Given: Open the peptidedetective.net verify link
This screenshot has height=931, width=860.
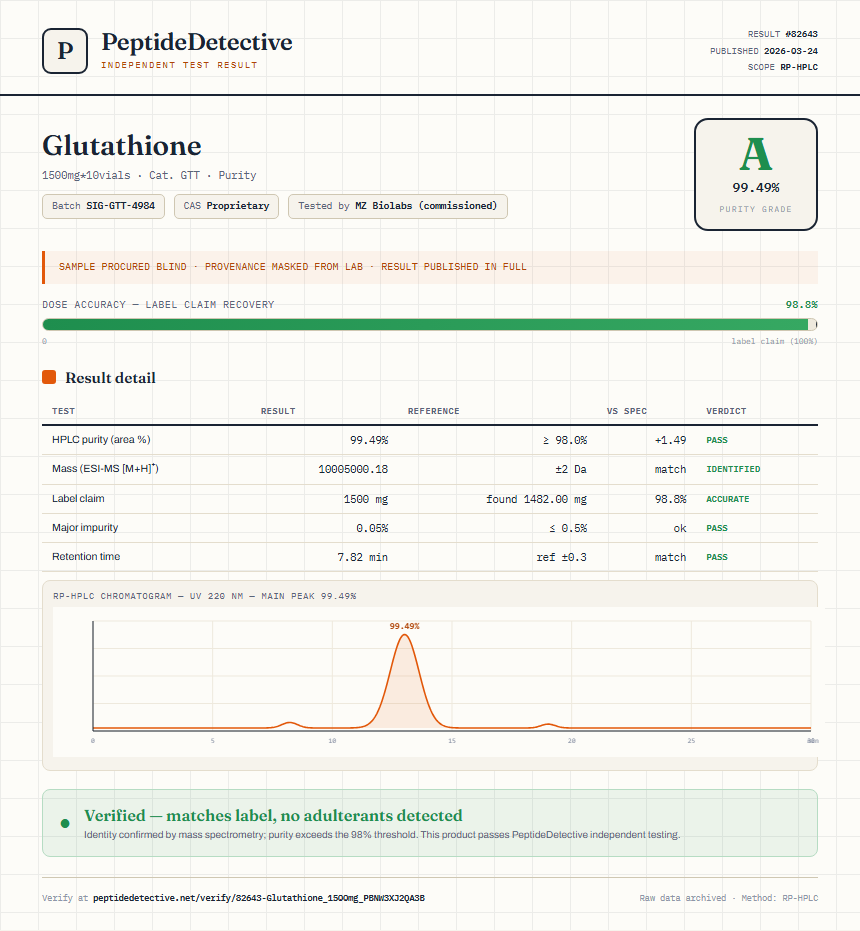Looking at the screenshot, I should (x=259, y=898).
